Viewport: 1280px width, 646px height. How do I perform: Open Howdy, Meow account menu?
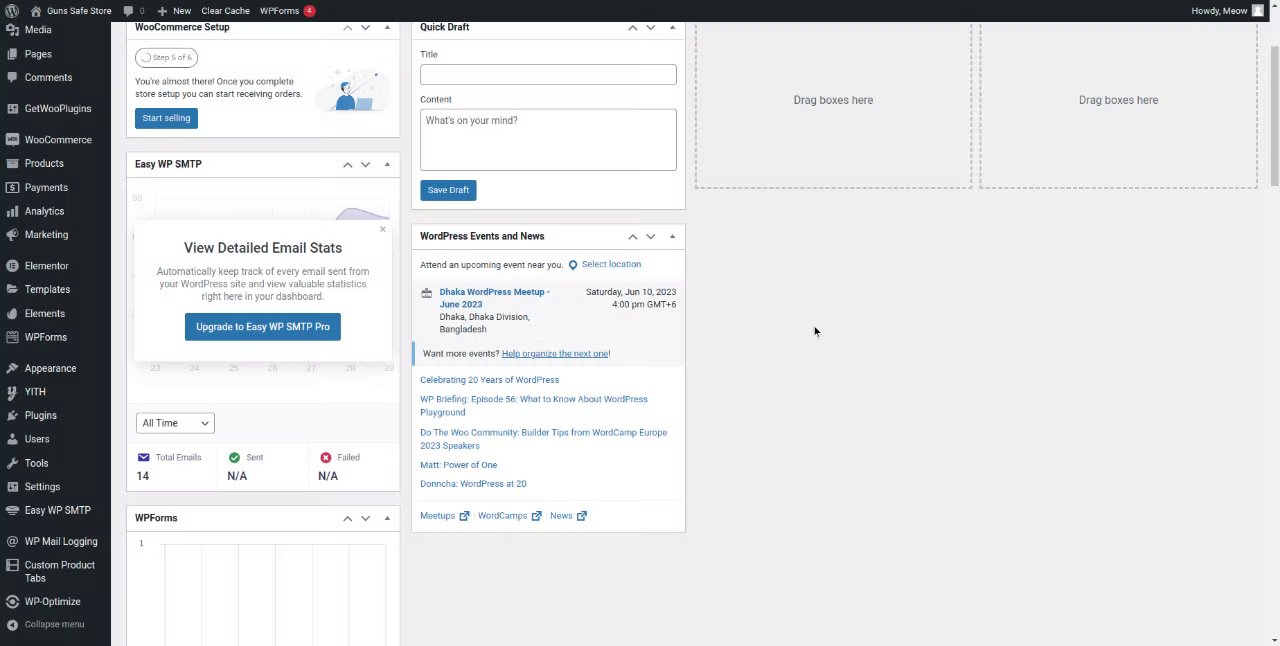pos(1227,11)
